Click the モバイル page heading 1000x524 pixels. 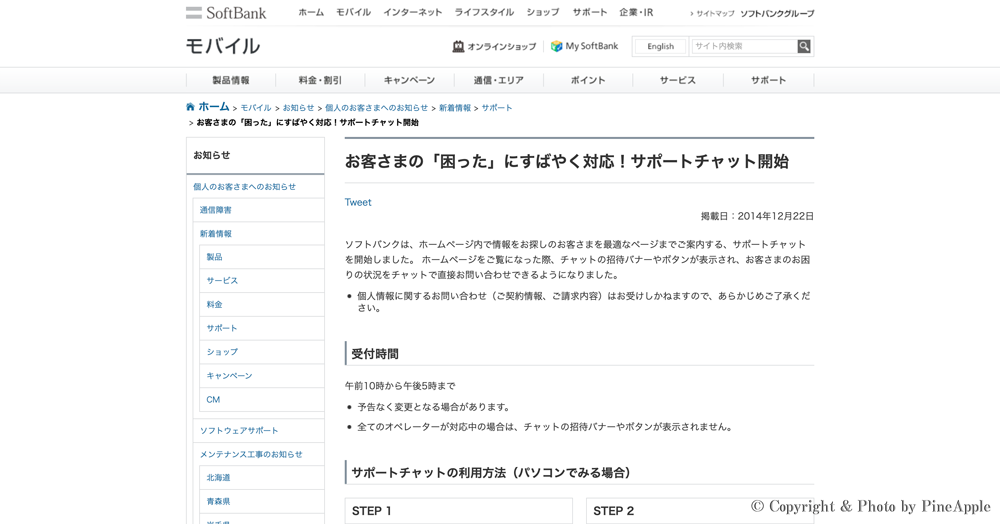(223, 47)
